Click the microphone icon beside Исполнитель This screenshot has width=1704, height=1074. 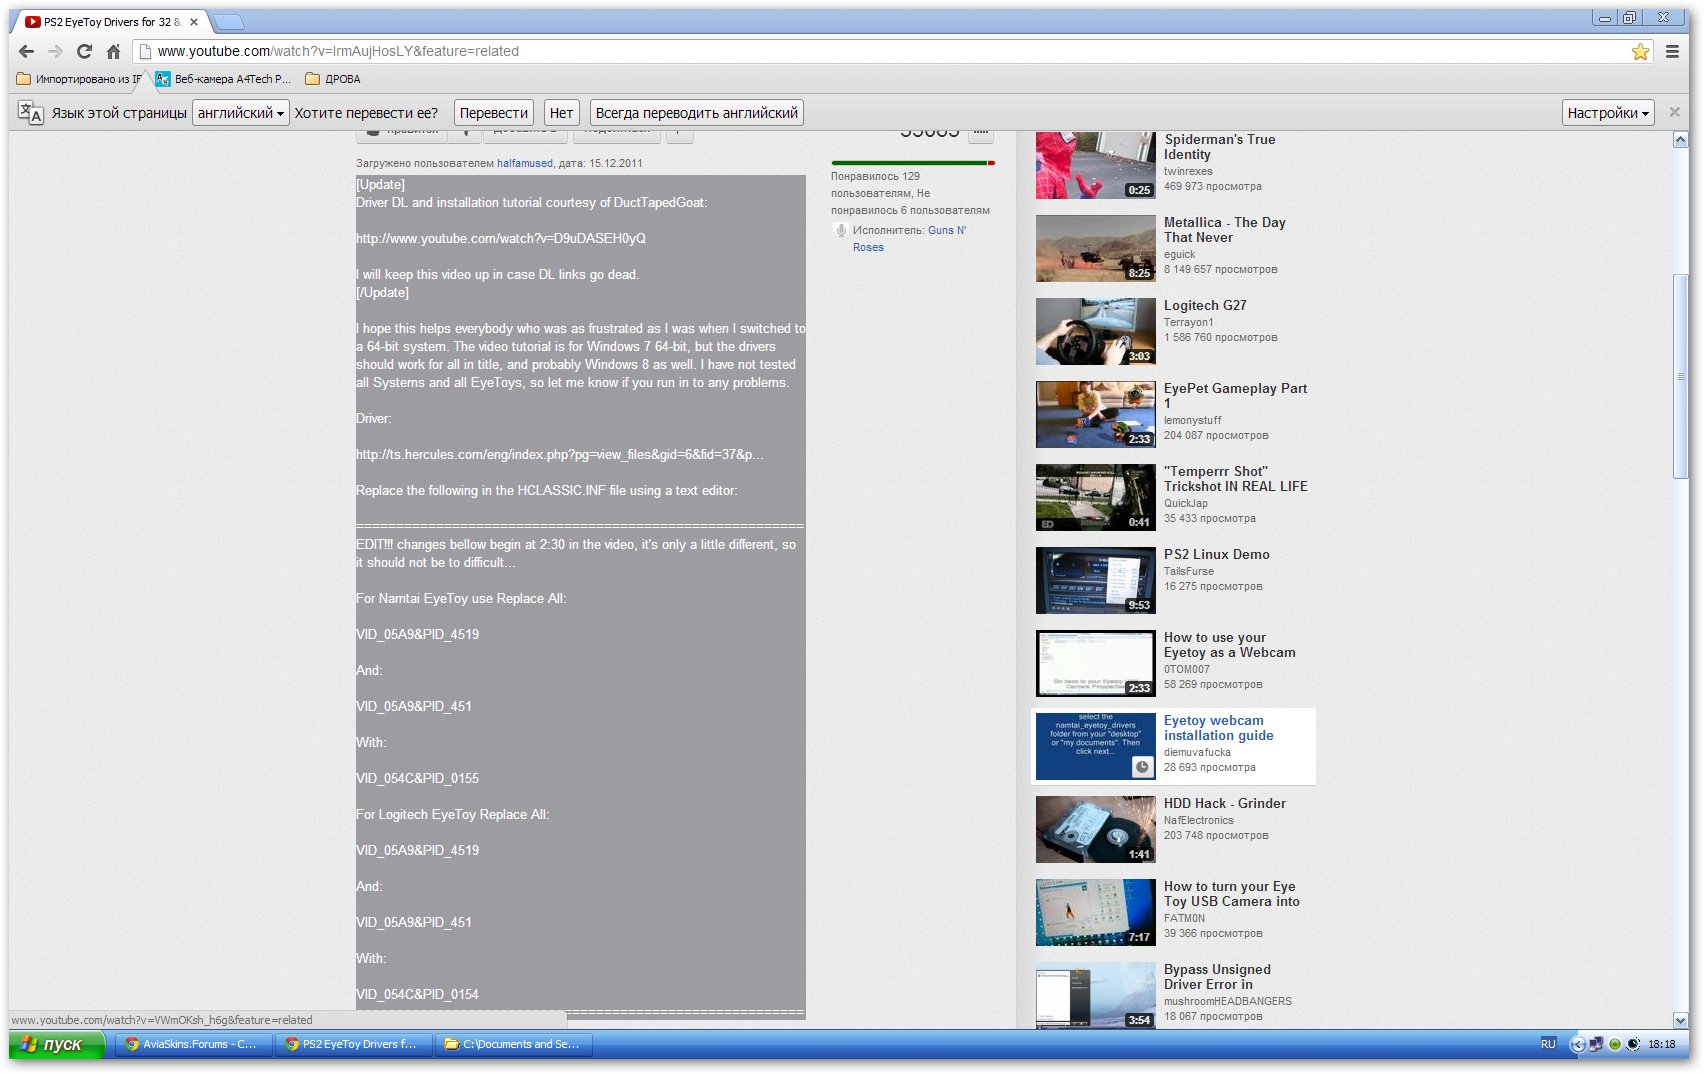tap(840, 230)
